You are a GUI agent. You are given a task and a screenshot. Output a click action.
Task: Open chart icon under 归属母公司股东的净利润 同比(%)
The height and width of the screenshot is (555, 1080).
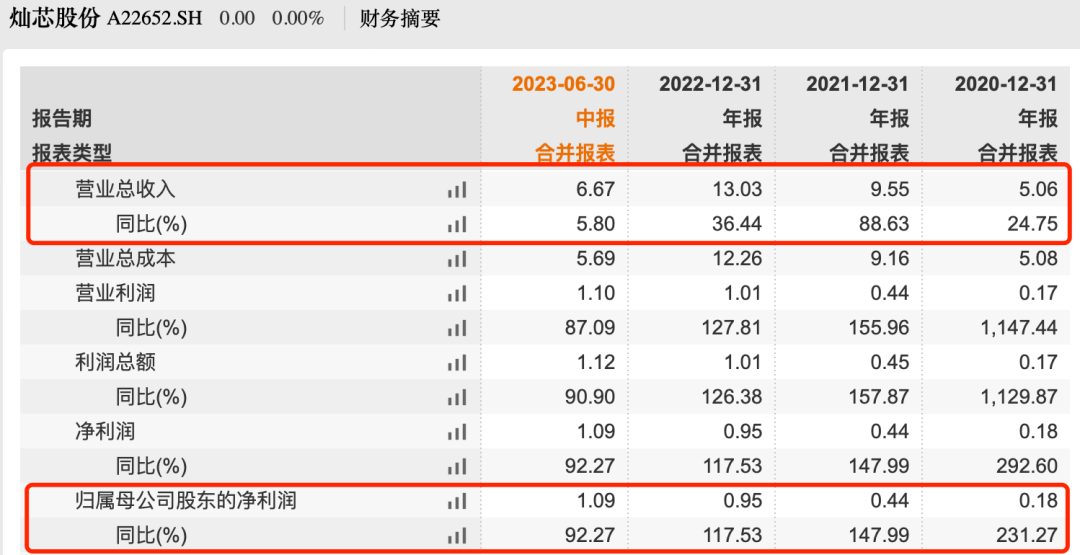pyautogui.click(x=457, y=535)
